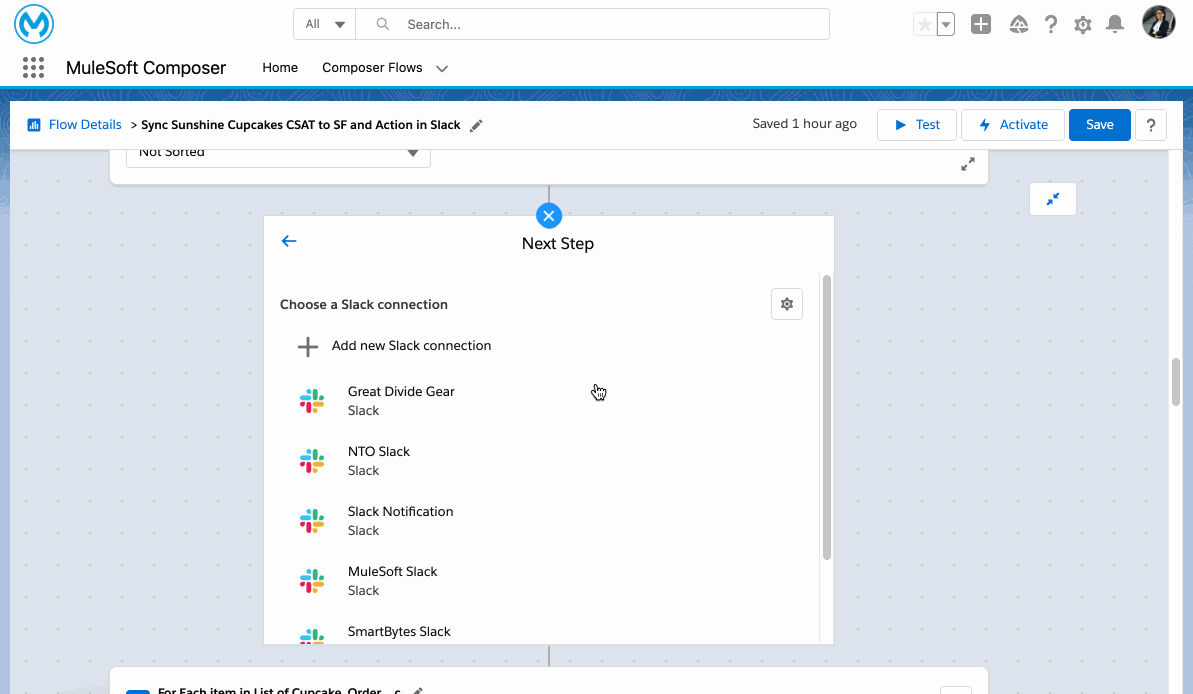Save the flow
The image size is (1193, 694).
pyautogui.click(x=1099, y=125)
